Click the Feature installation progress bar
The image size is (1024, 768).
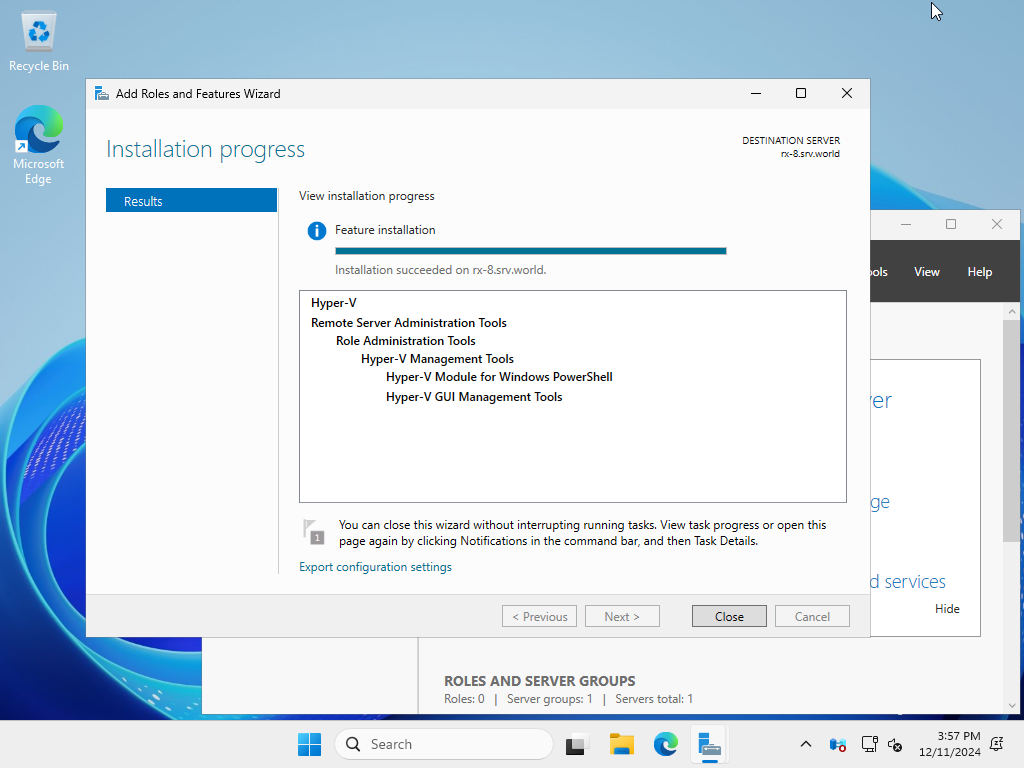pos(530,251)
